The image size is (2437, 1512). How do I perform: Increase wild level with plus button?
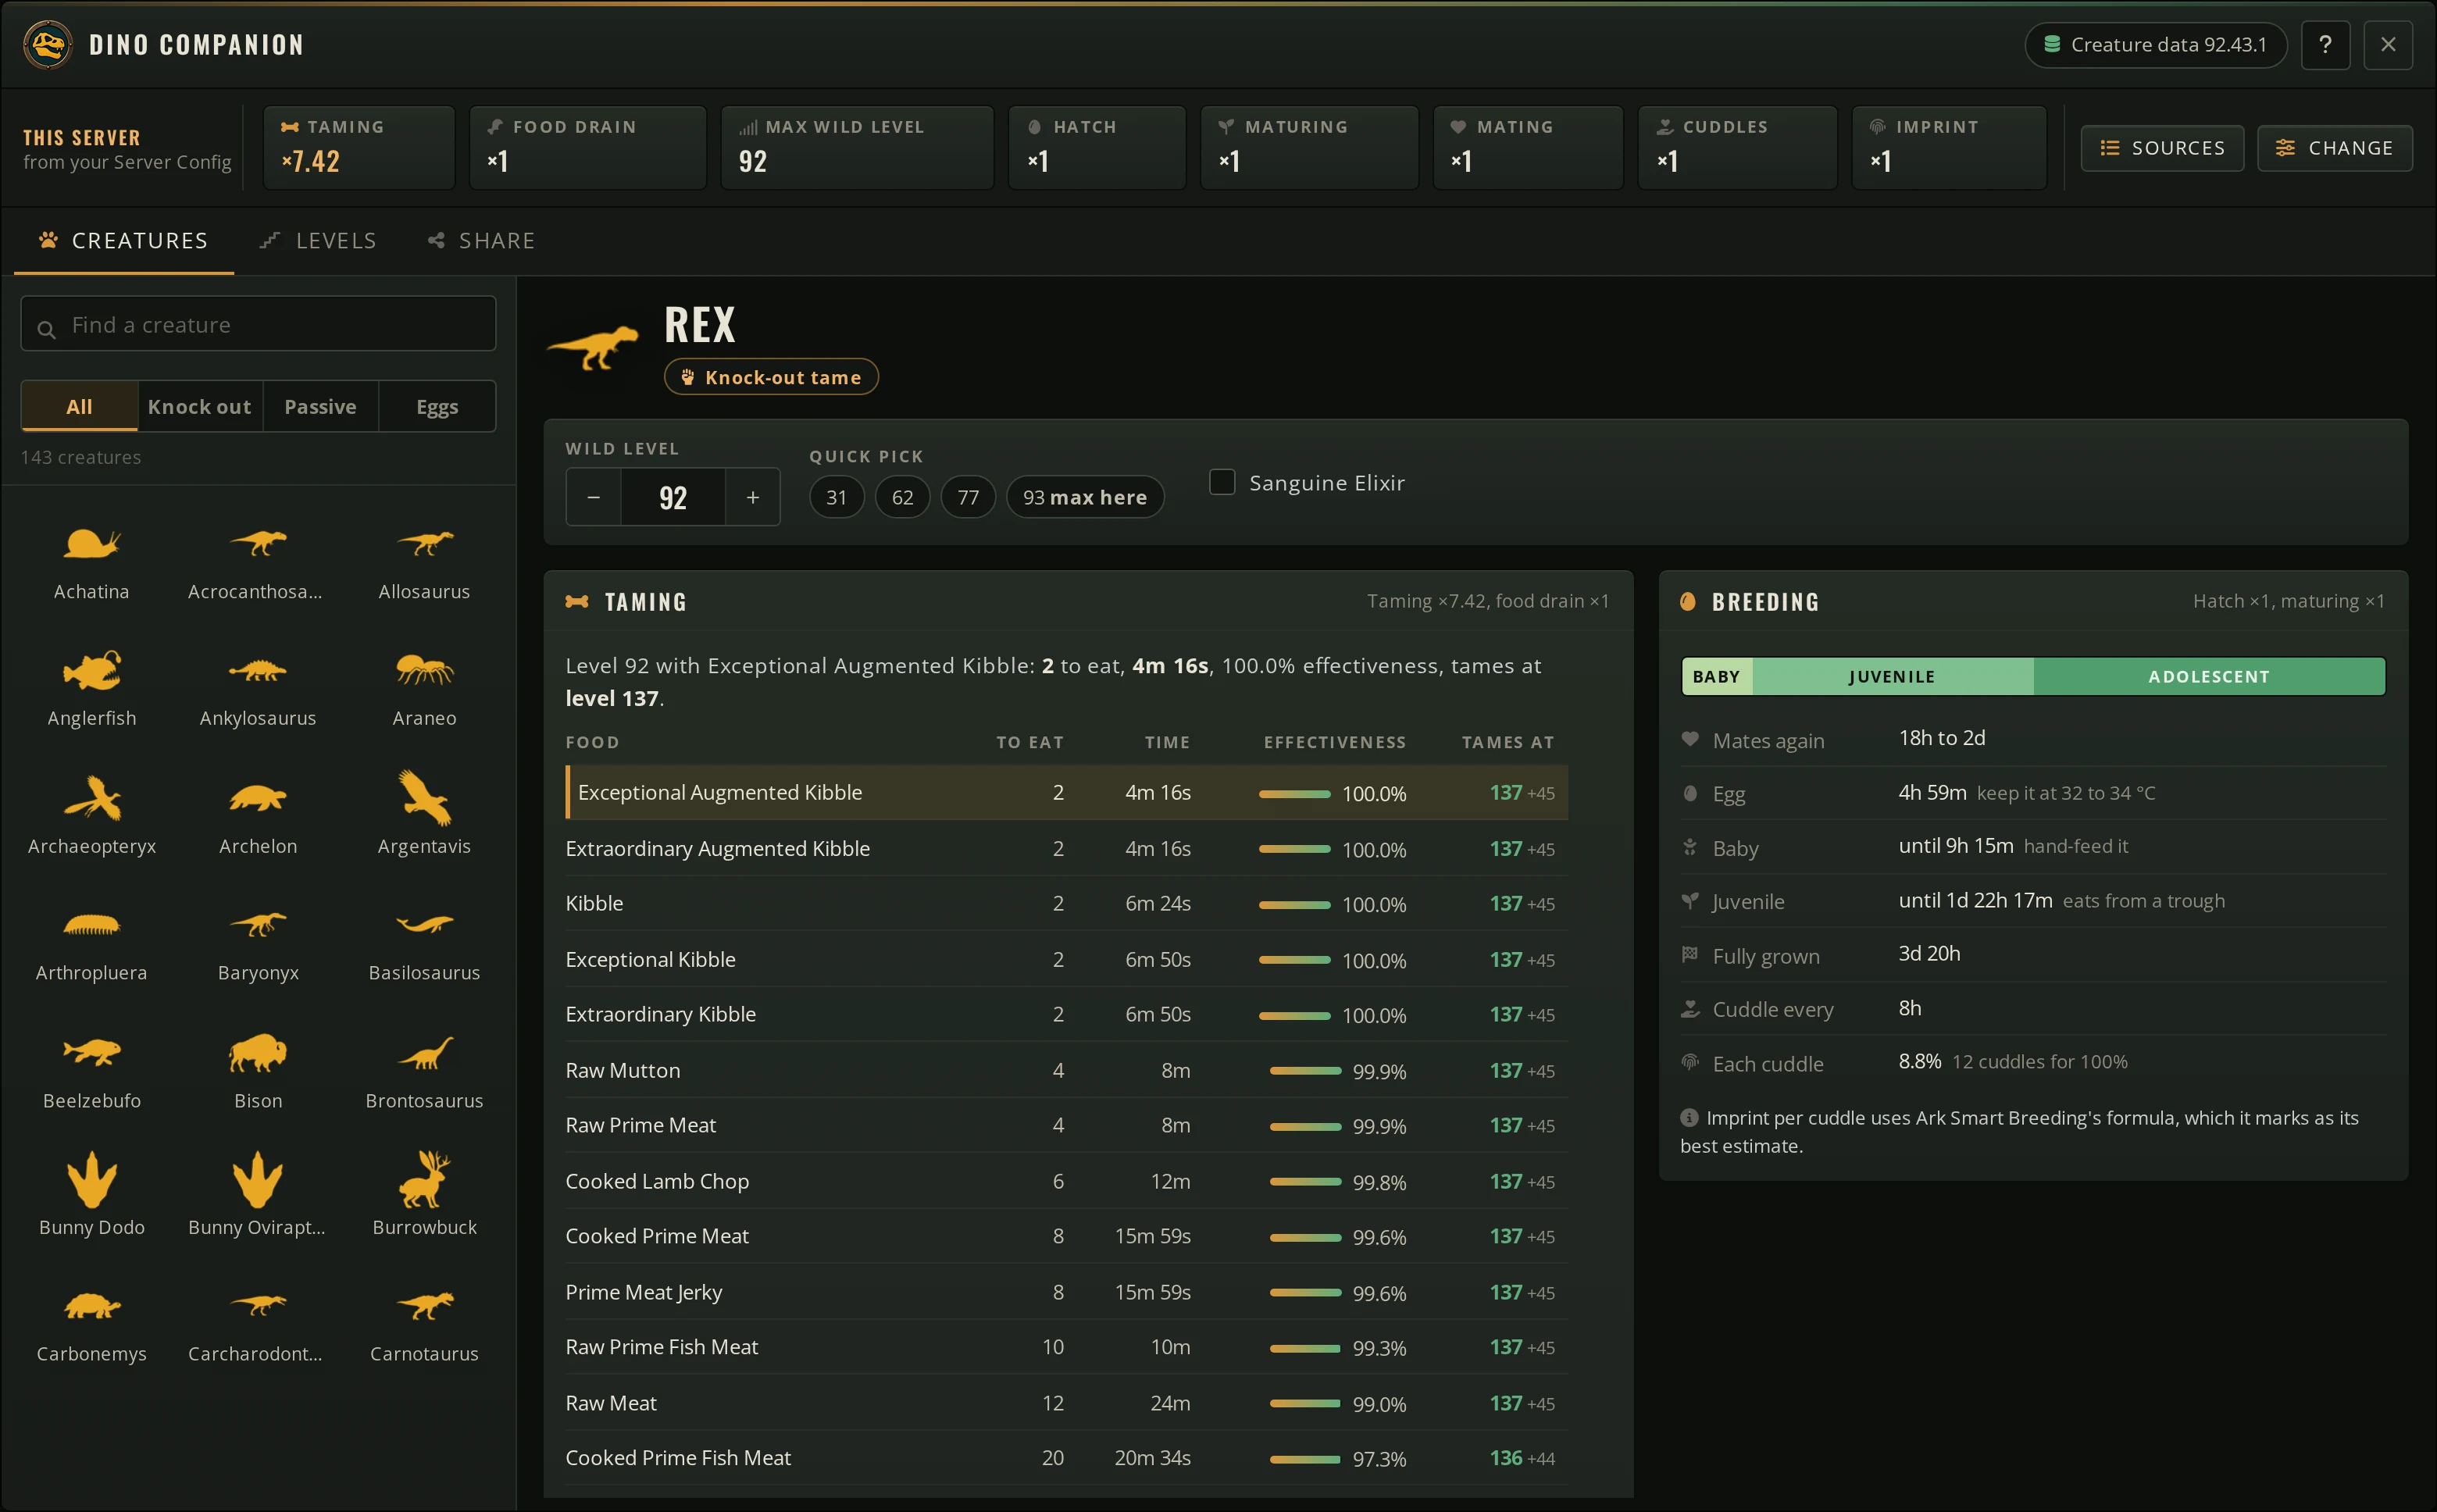pos(752,497)
